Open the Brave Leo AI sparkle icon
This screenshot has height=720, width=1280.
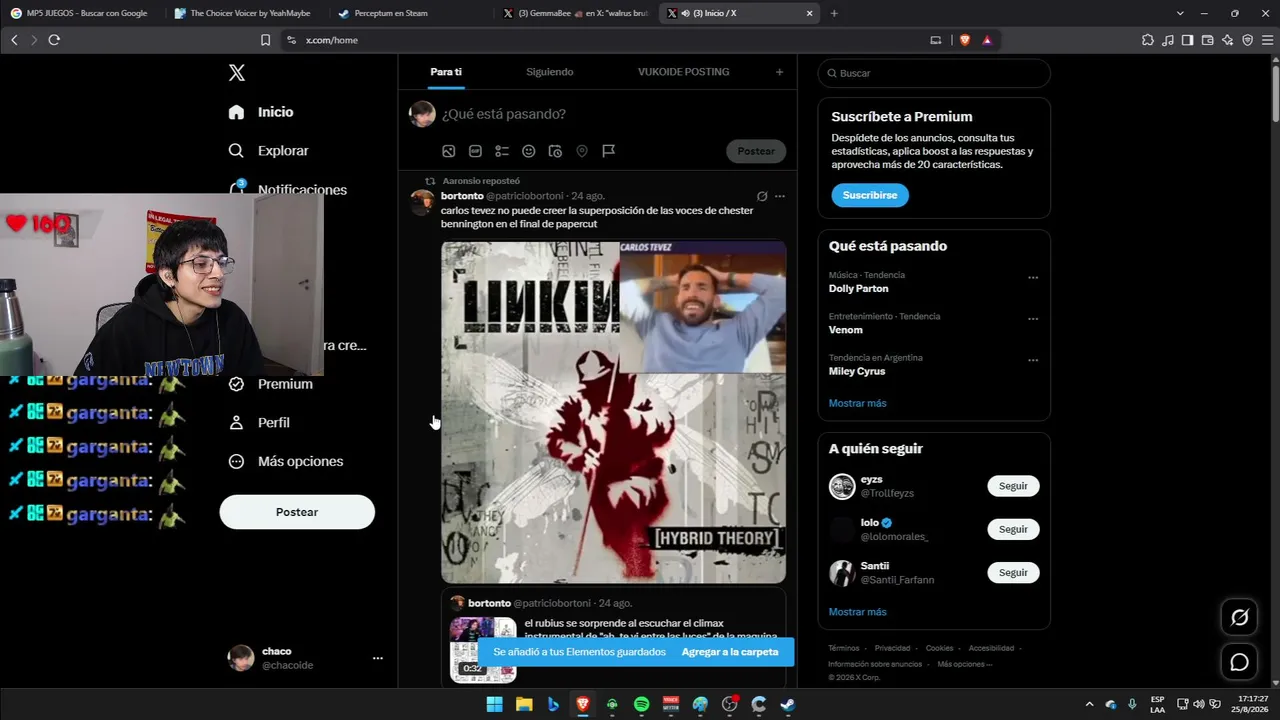(1228, 40)
